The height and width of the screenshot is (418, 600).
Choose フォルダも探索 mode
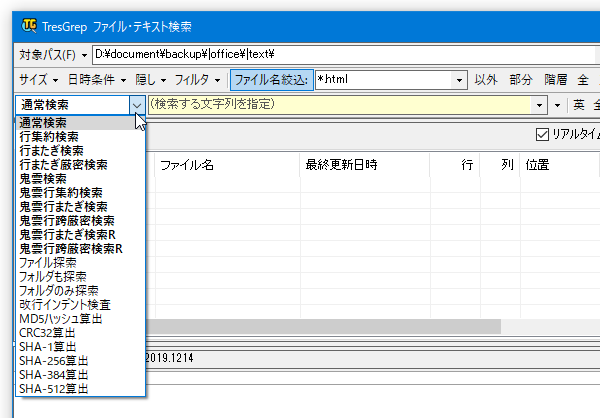coord(80,277)
